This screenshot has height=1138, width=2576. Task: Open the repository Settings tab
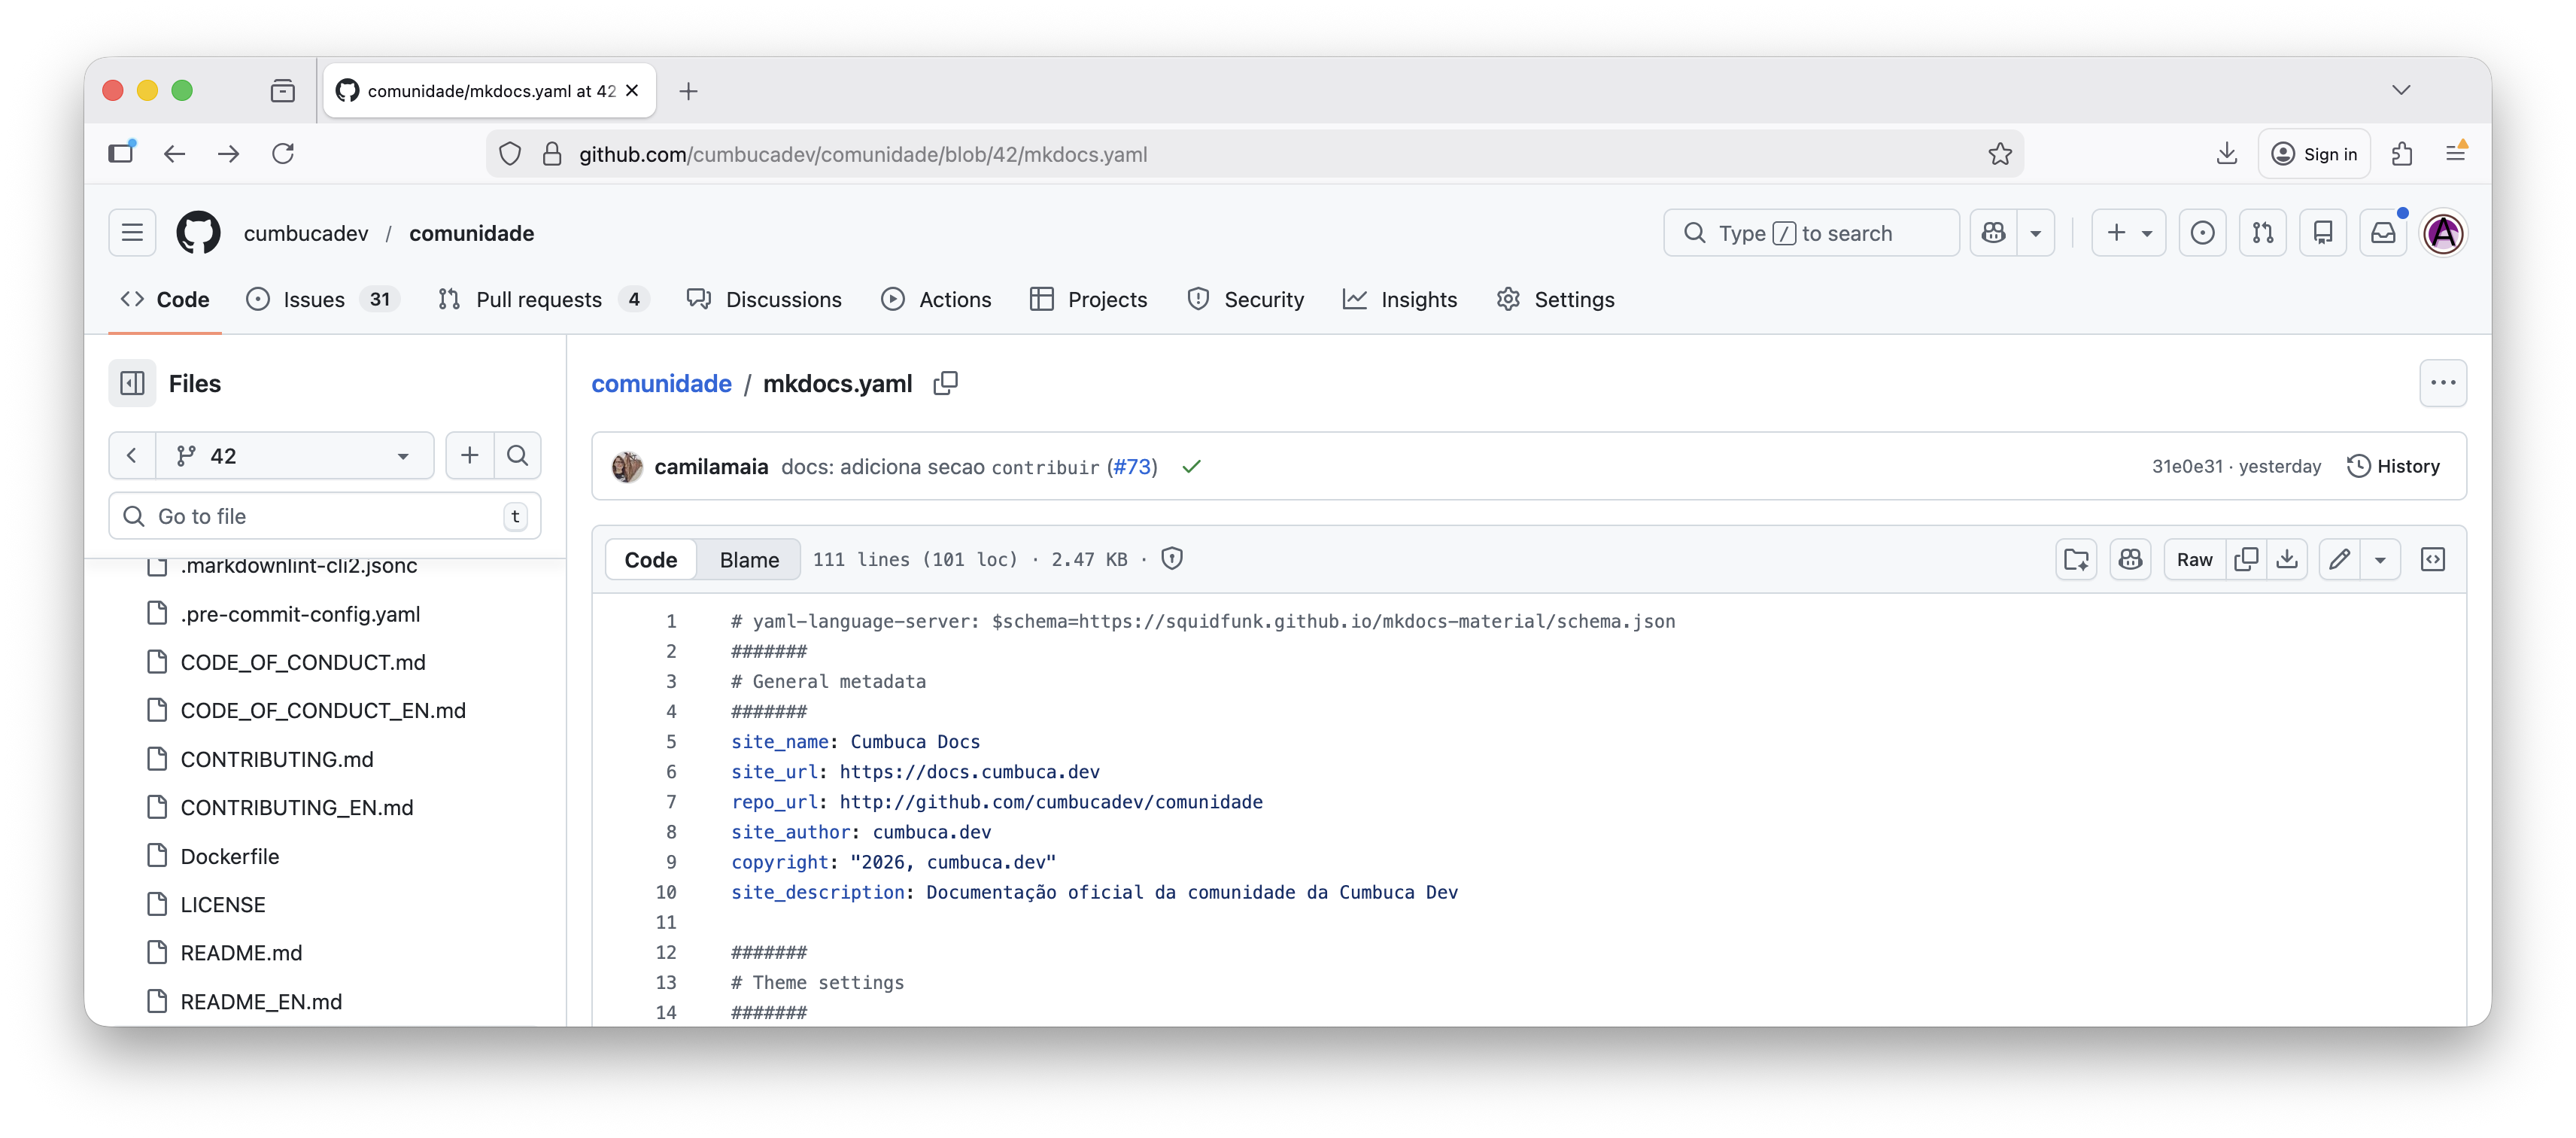(1556, 299)
